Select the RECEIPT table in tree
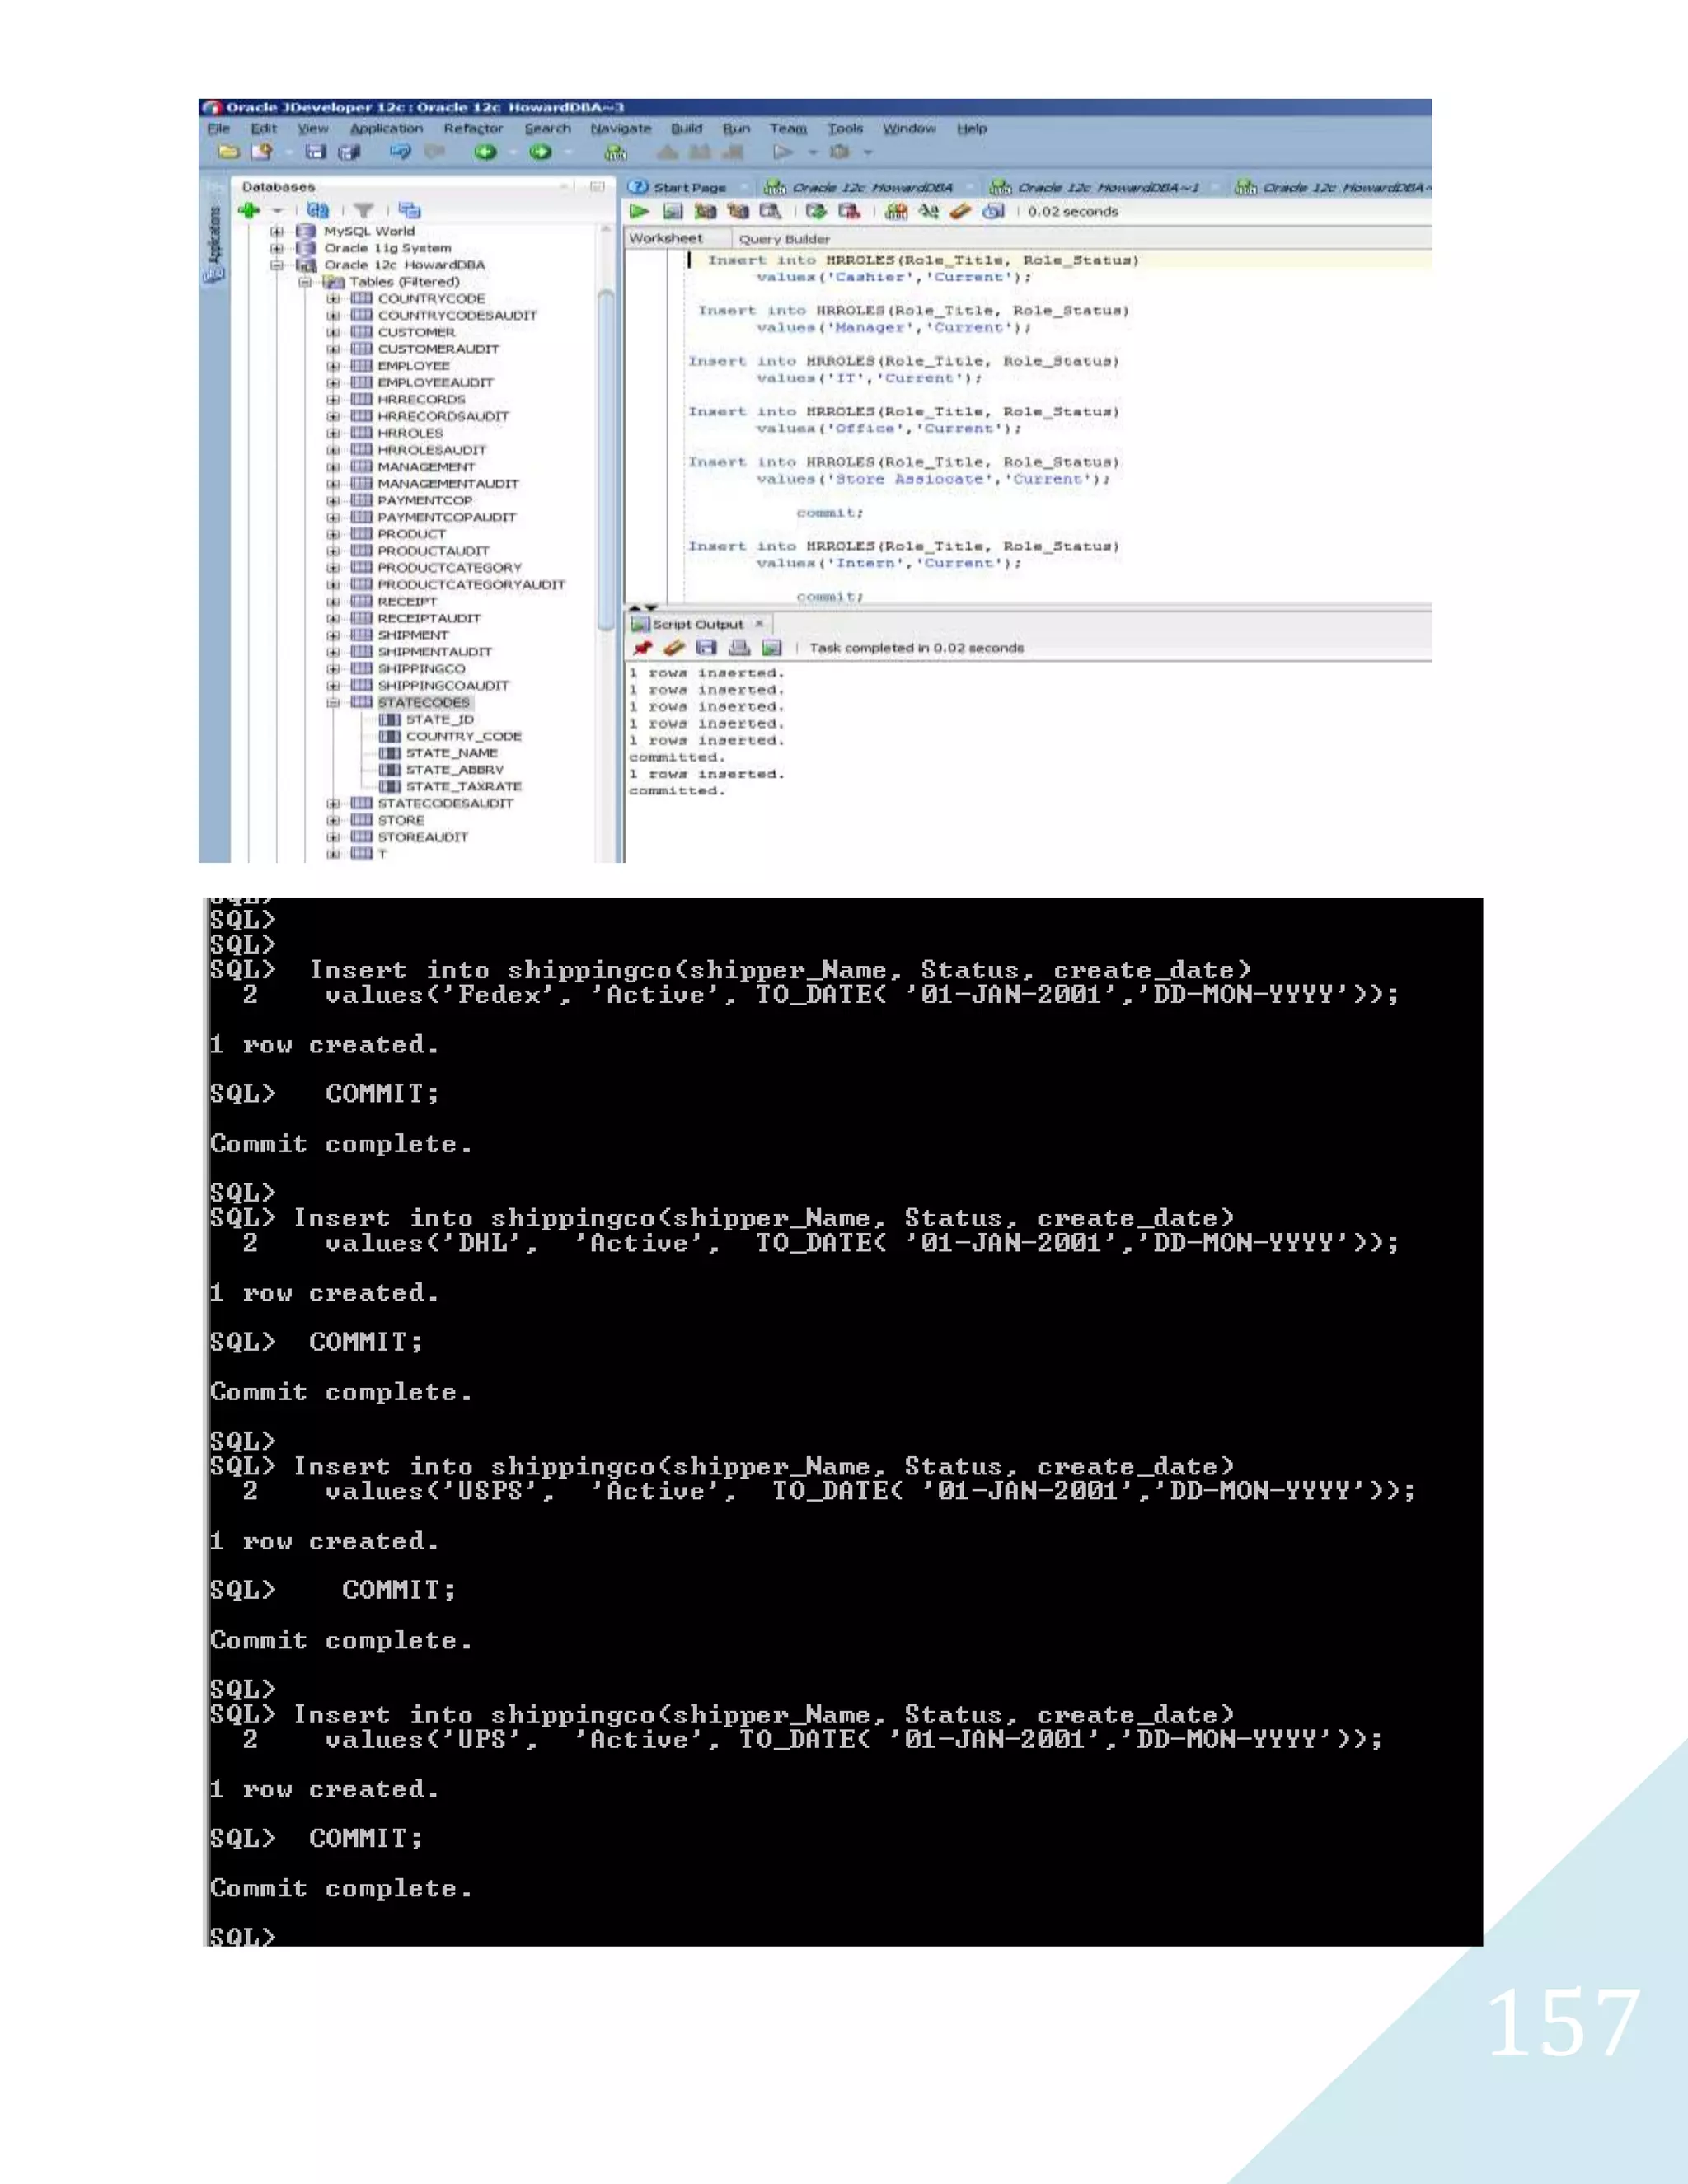Image resolution: width=1688 pixels, height=2184 pixels. coord(407,601)
